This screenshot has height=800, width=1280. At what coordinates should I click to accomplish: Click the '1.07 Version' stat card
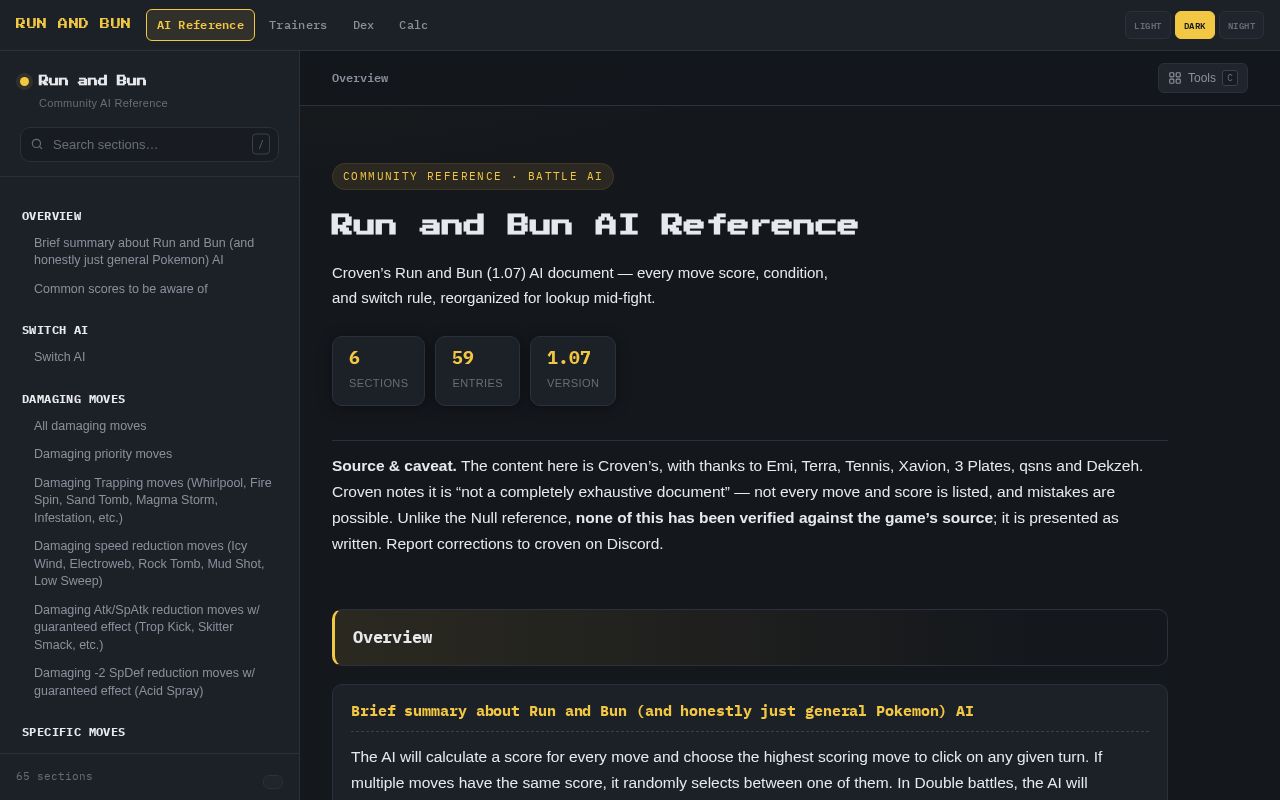click(x=573, y=371)
